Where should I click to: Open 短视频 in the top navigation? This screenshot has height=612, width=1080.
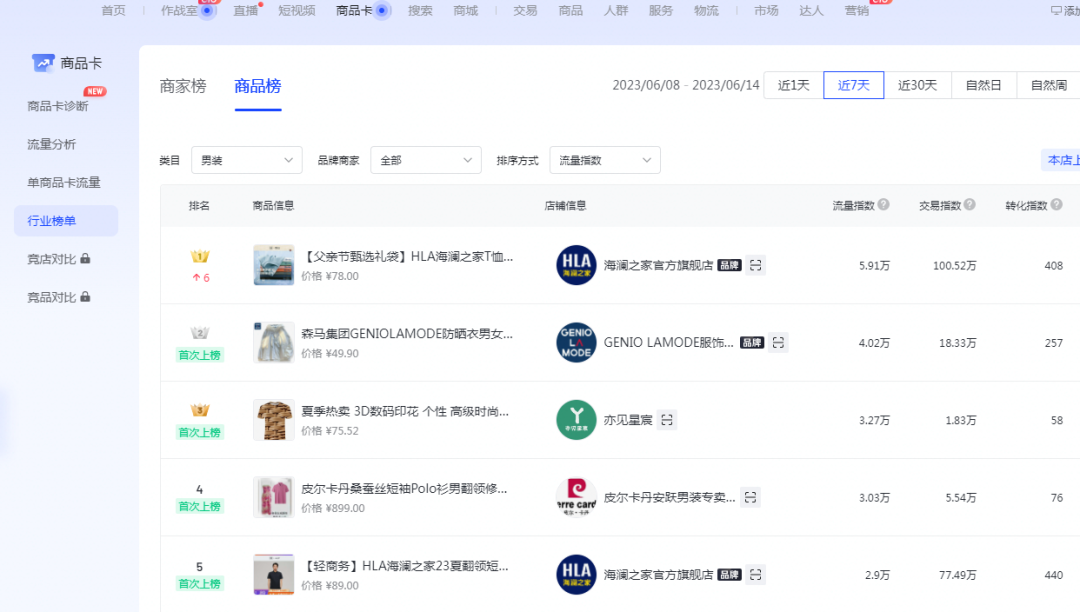point(297,10)
